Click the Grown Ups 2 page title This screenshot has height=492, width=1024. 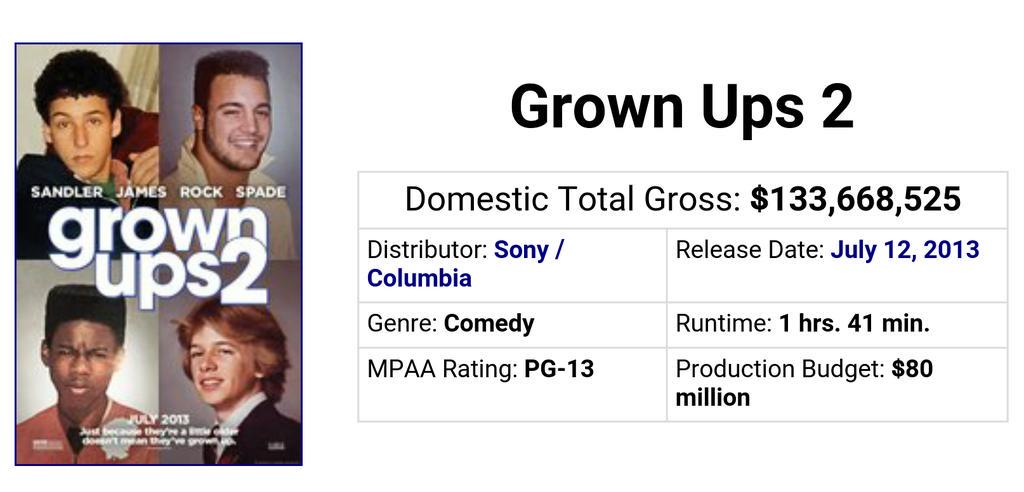[x=682, y=107]
